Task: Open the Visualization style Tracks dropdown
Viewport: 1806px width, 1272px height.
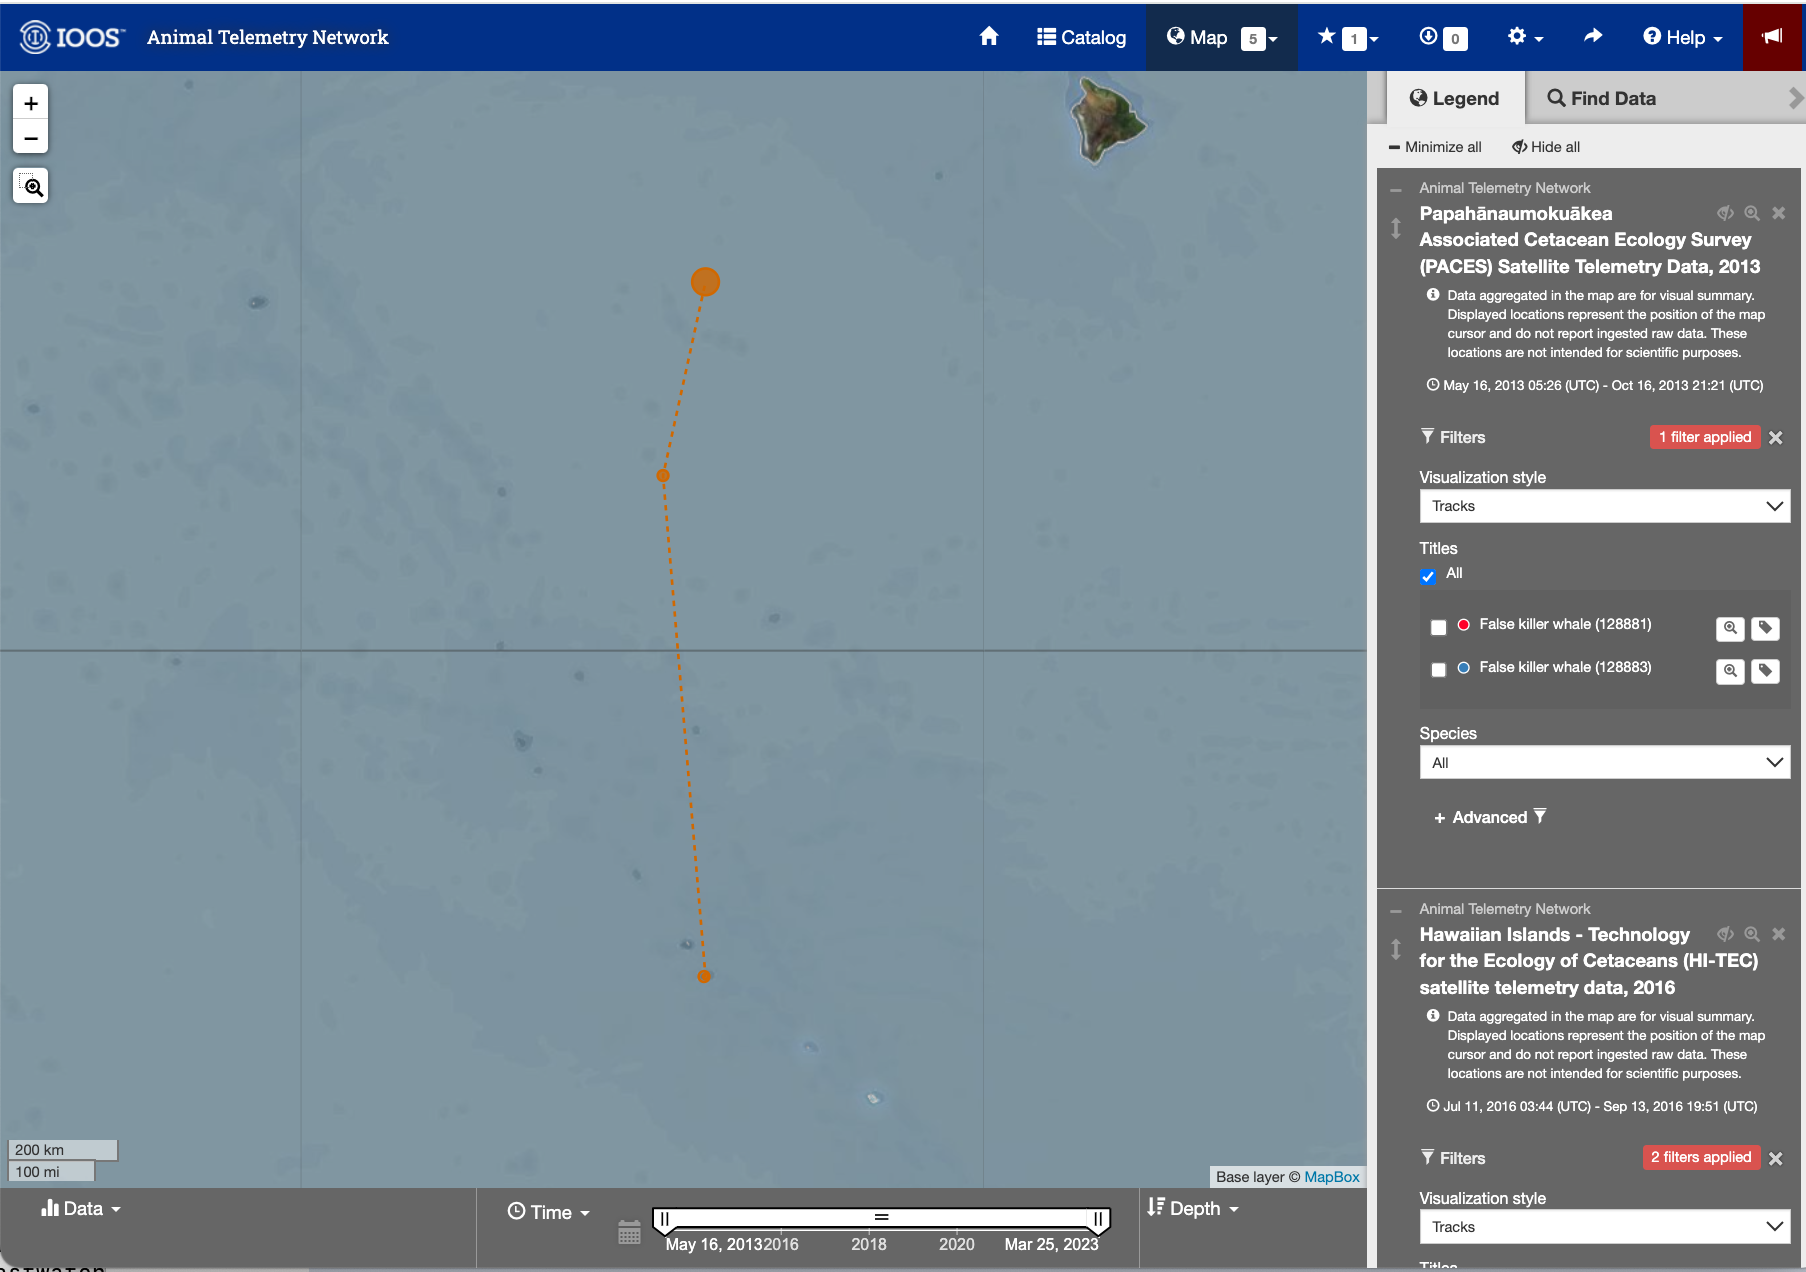Action: 1604,506
